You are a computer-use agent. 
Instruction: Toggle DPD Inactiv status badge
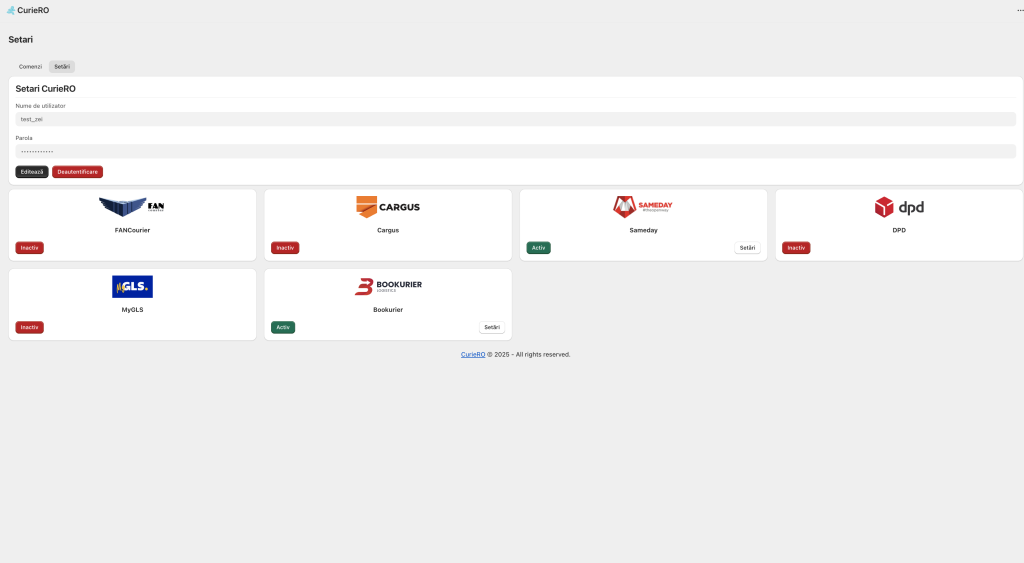[796, 248]
